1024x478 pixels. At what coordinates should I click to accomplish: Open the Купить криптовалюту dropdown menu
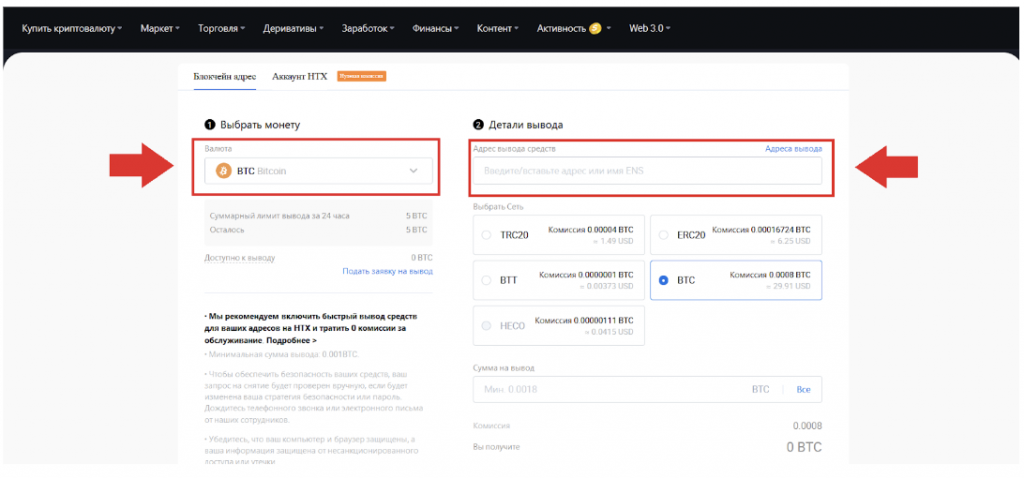coord(71,28)
